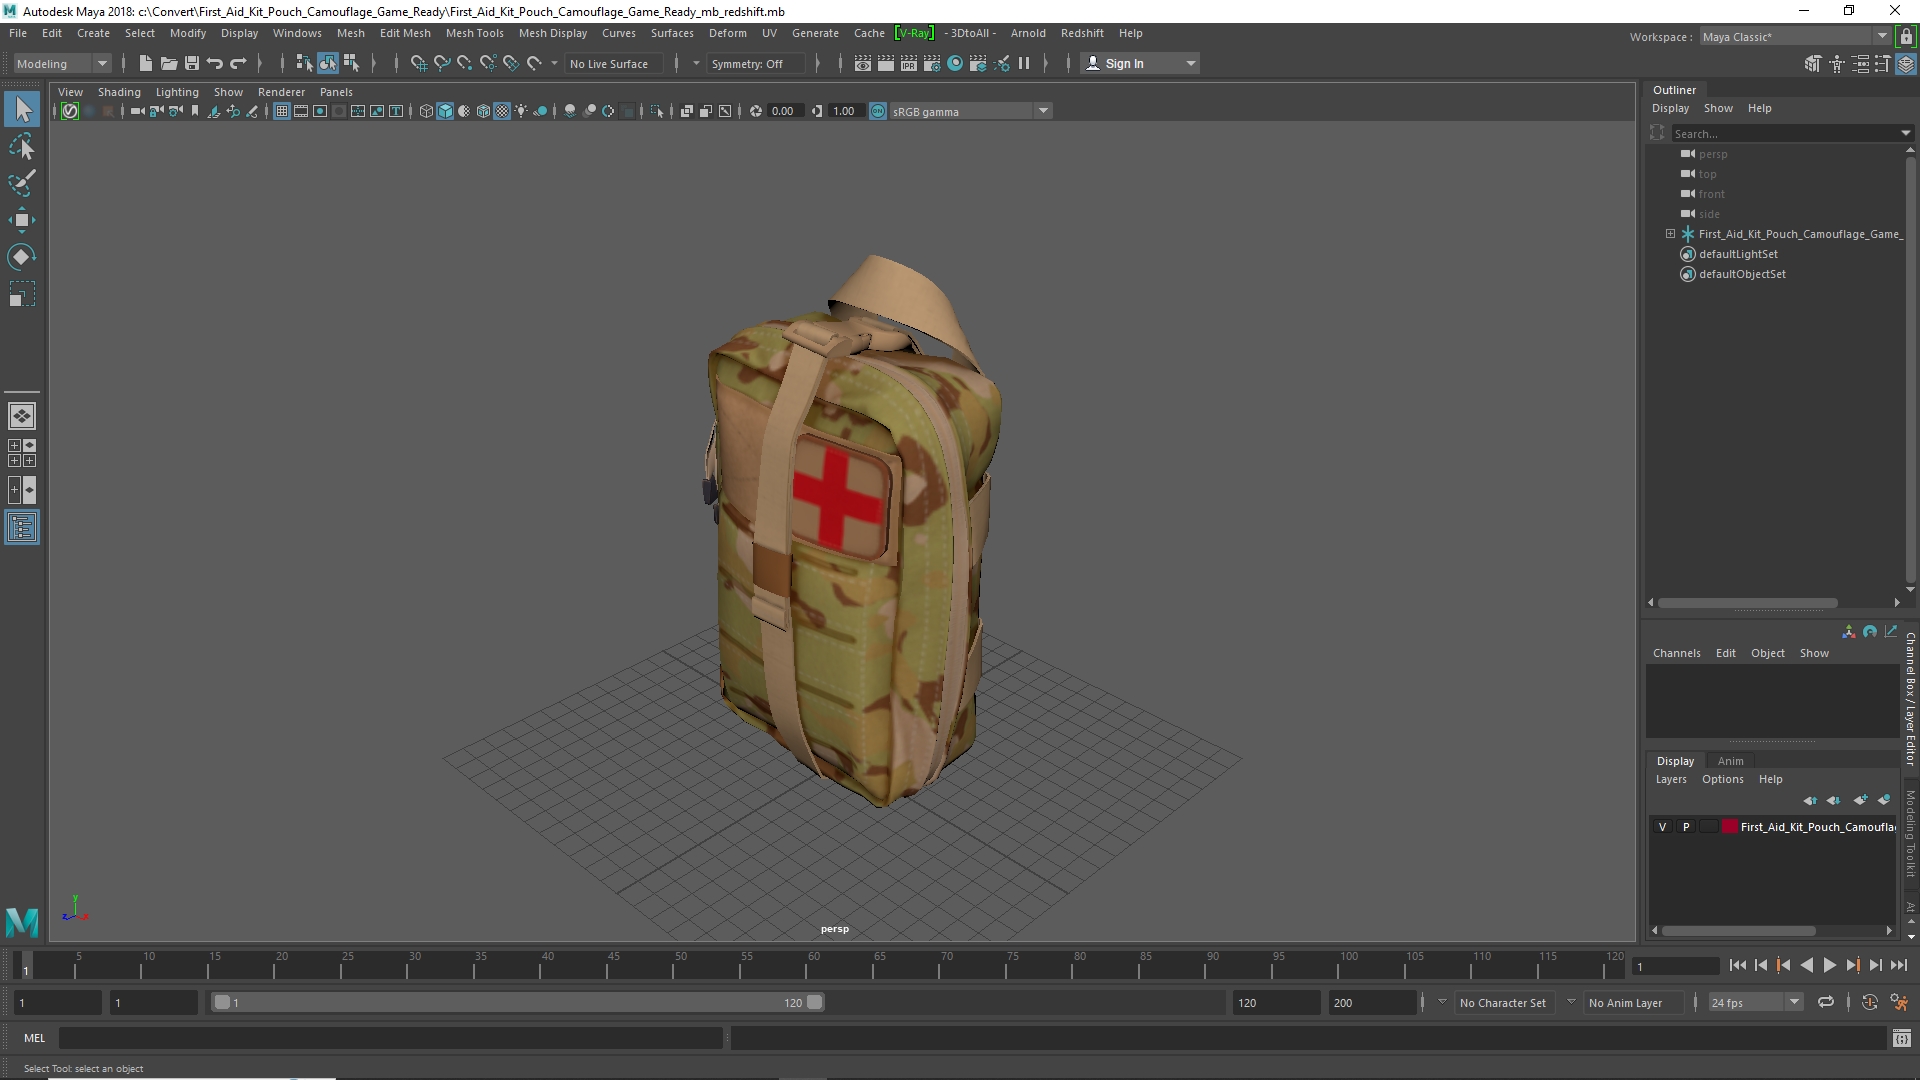
Task: Select defaultLightSet in the Outliner
Action: tap(1738, 254)
